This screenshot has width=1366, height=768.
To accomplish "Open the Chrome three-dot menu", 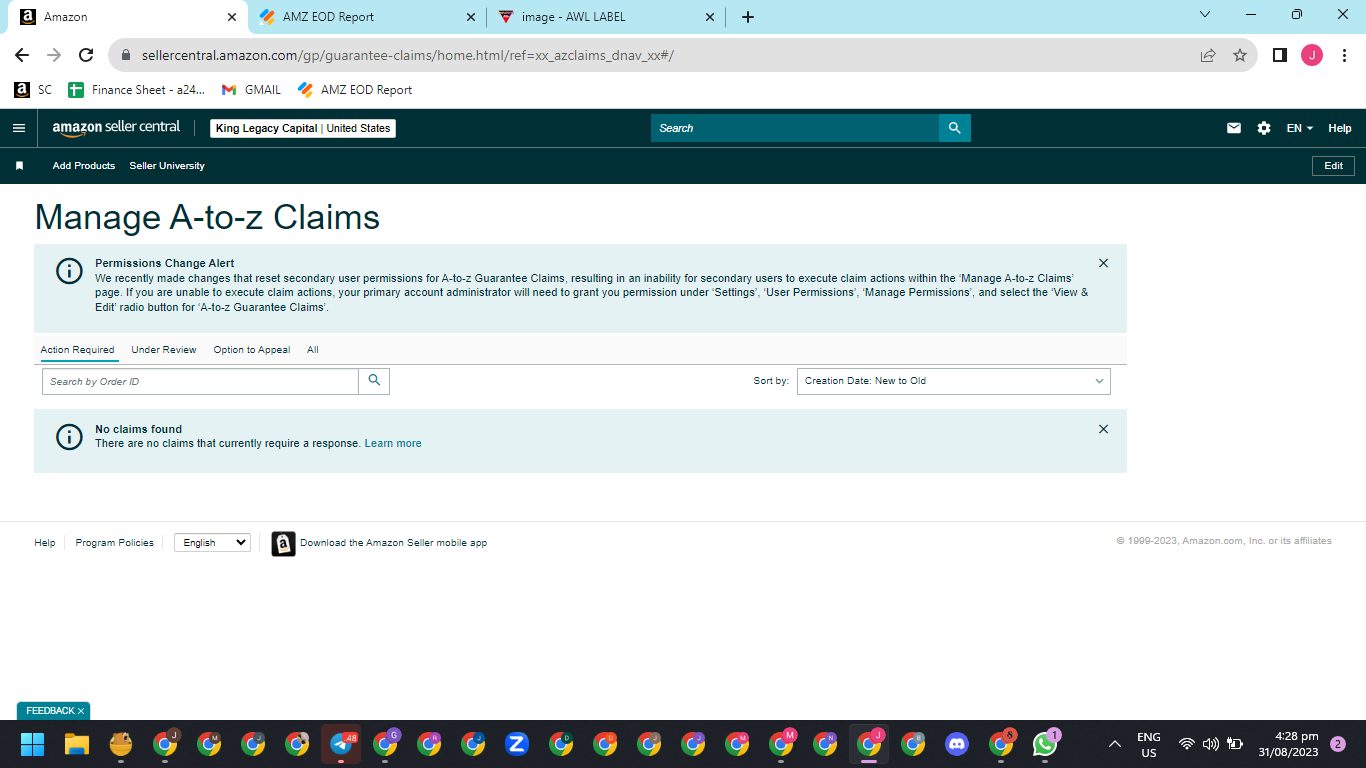I will 1344,55.
